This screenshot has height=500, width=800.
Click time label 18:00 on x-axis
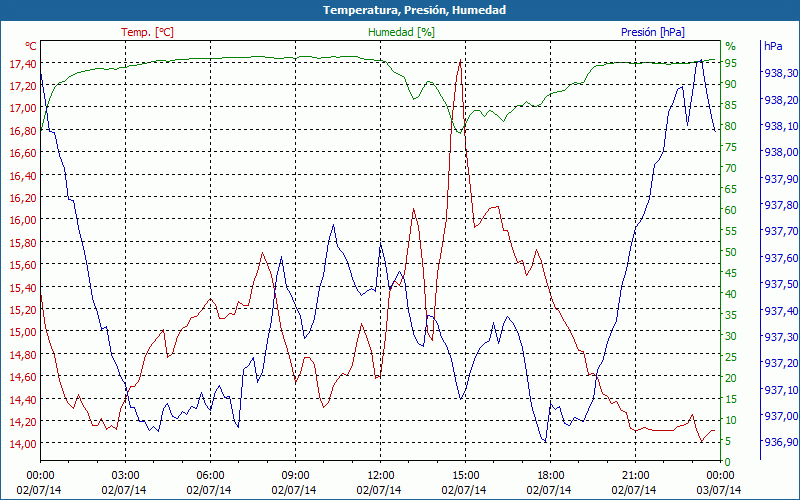tap(551, 476)
